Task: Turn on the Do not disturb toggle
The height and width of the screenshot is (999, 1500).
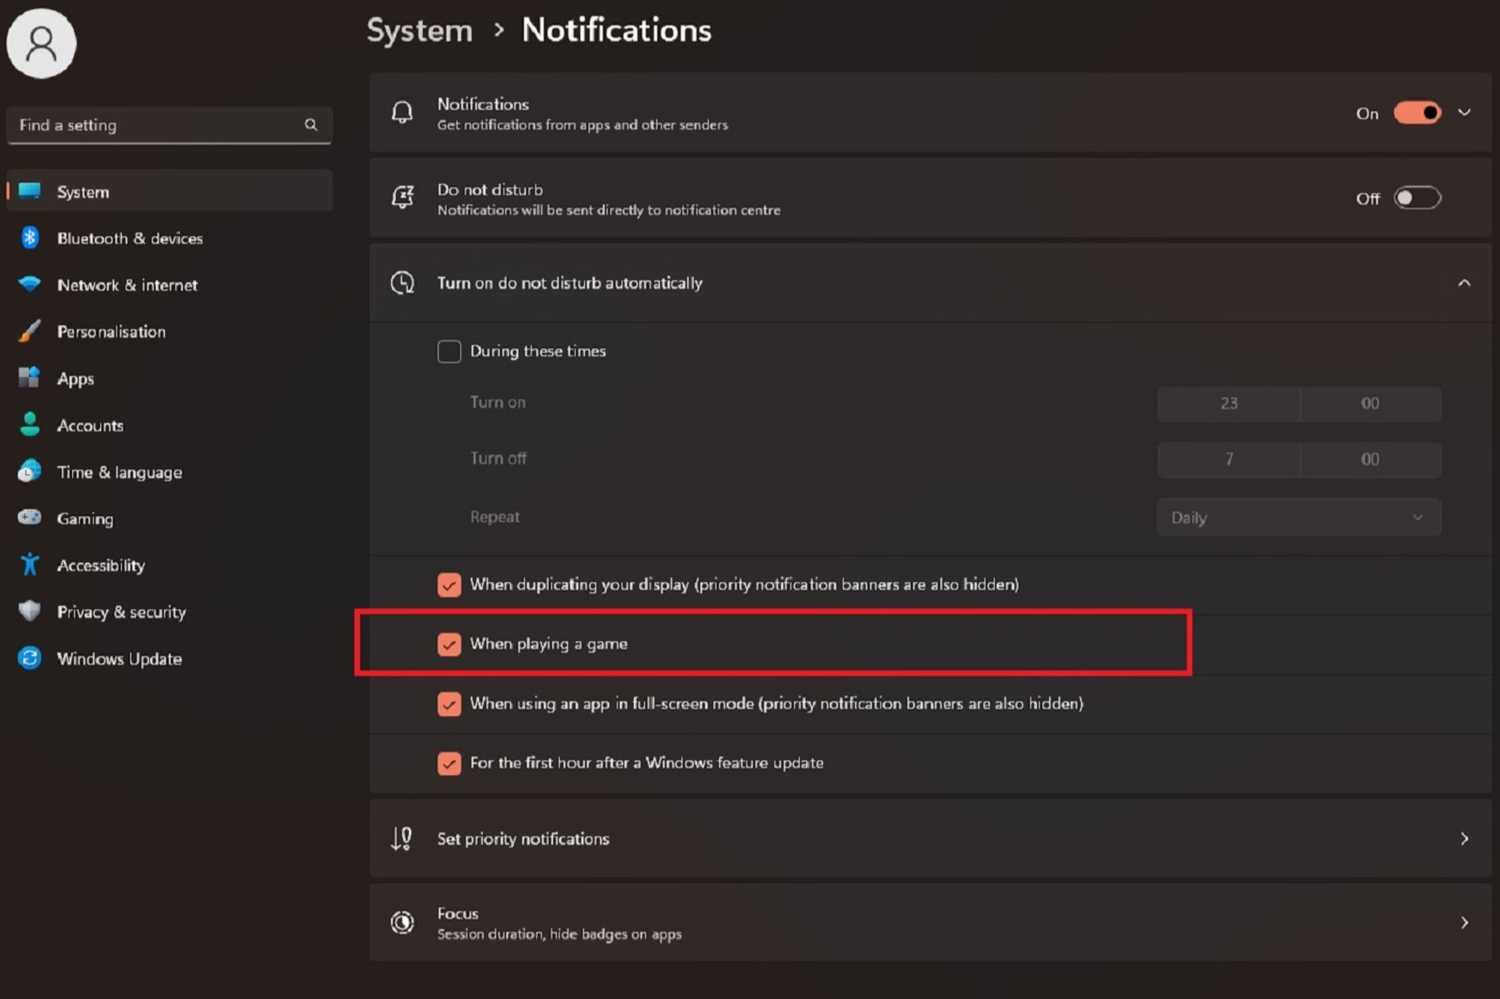Action: point(1416,197)
